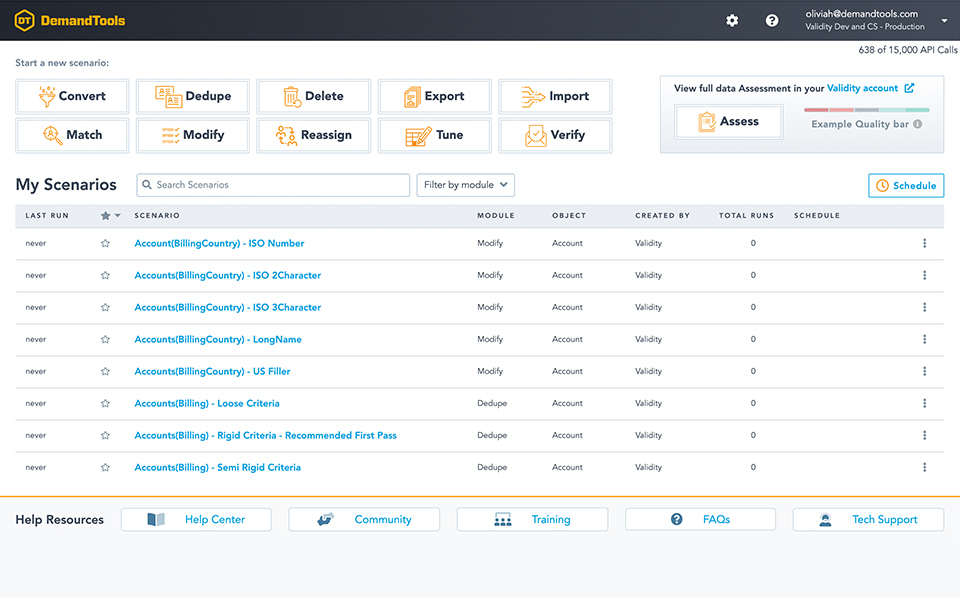Screen dimensions: 960x600
Task: Open Account(BillingCountry) - ISO Number scenario
Action: [x=219, y=243]
